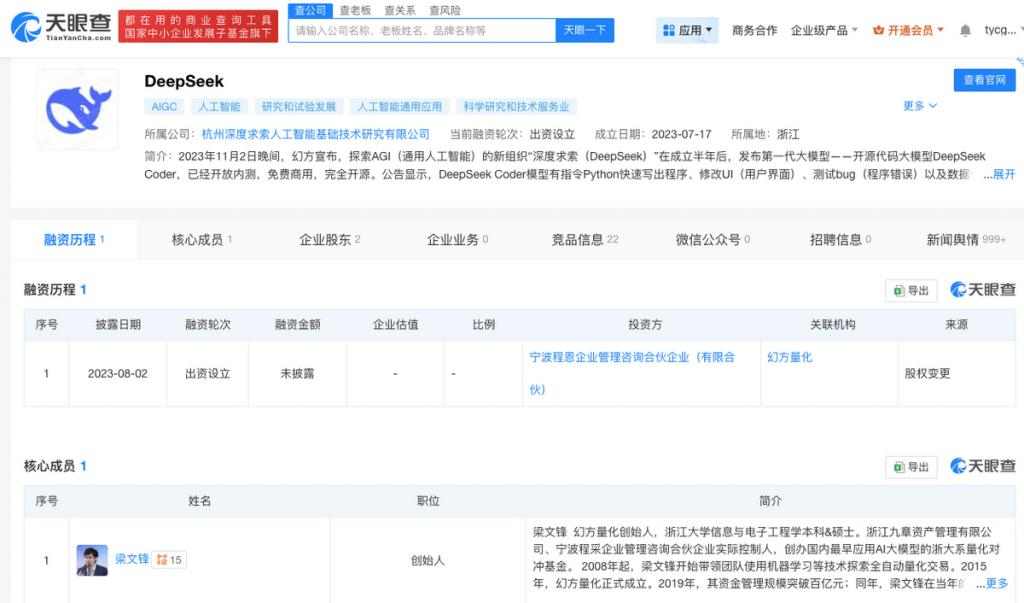The height and width of the screenshot is (603, 1024).
Task: Click the 天眼一下 search button
Action: [x=585, y=30]
